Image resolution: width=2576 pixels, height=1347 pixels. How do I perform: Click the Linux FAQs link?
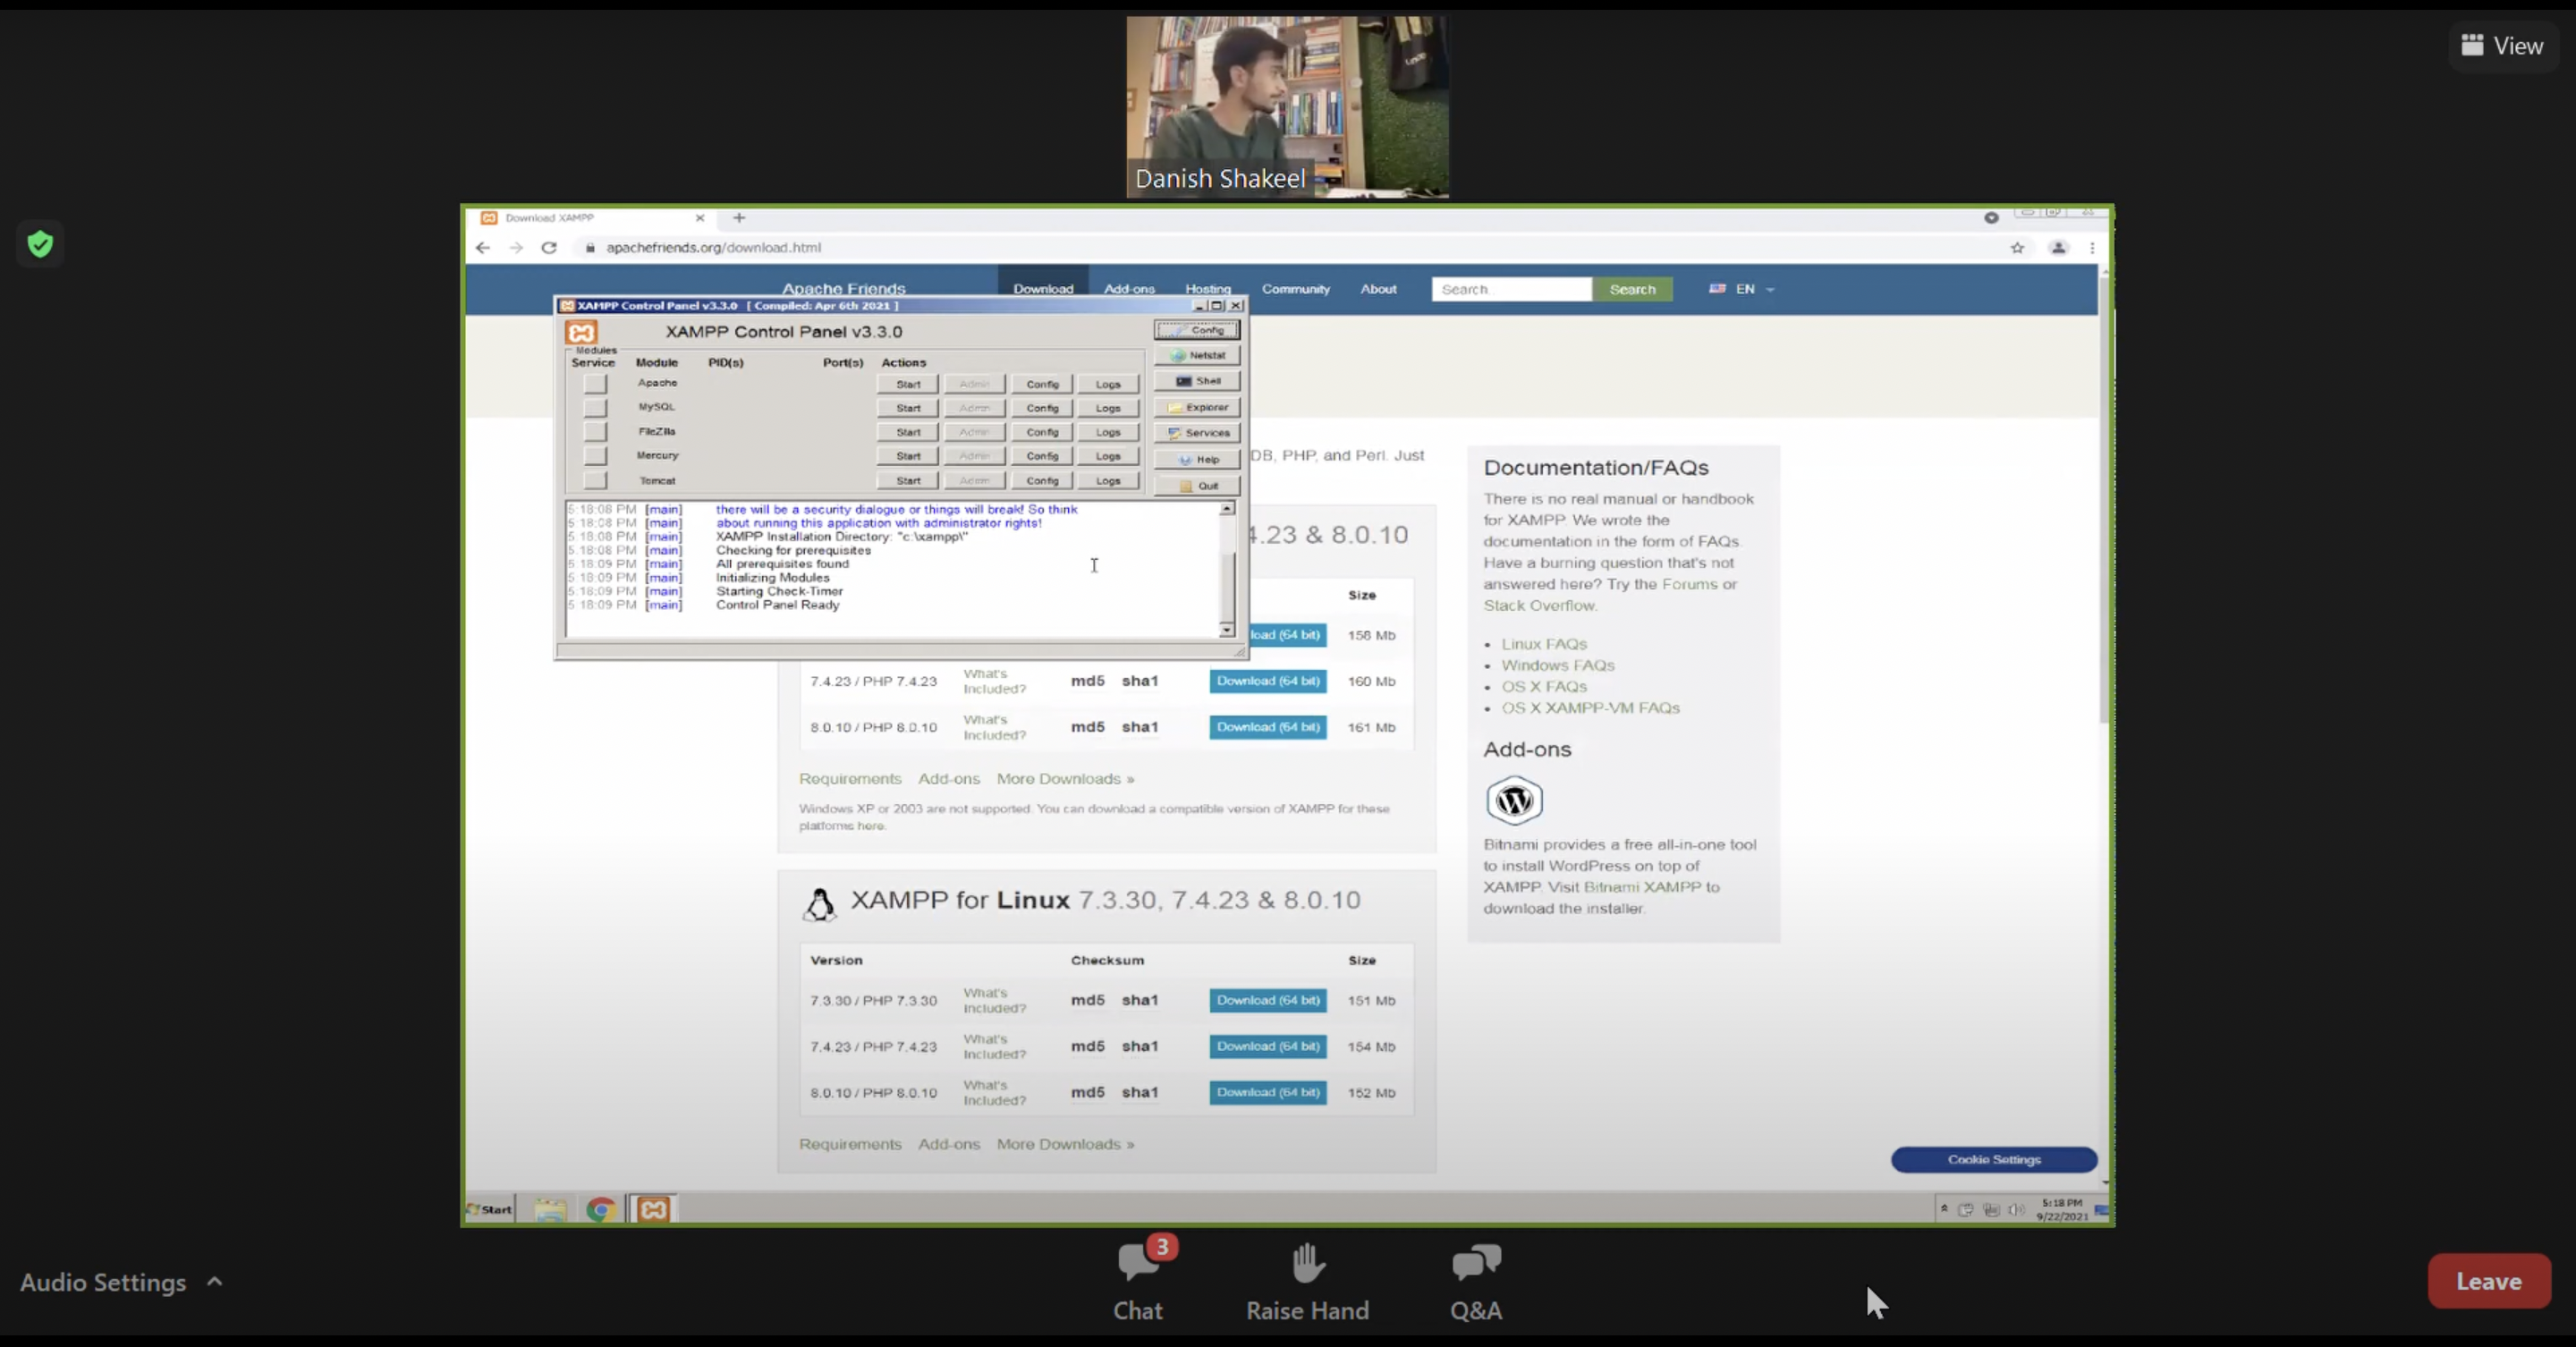[1543, 644]
